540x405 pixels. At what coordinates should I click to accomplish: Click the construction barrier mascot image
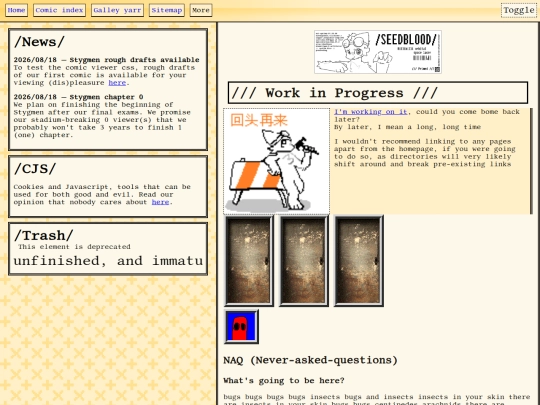pyautogui.click(x=277, y=161)
